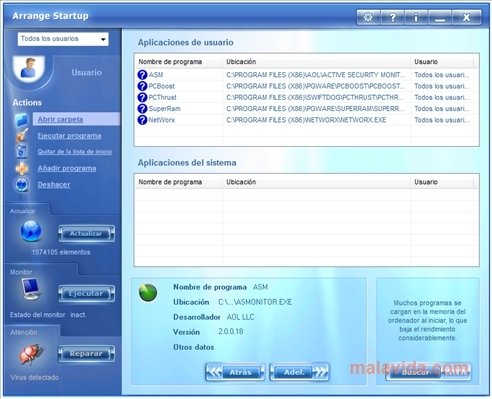This screenshot has width=492, height=399.
Task: Click the Añadir programa link
Action: (x=67, y=168)
